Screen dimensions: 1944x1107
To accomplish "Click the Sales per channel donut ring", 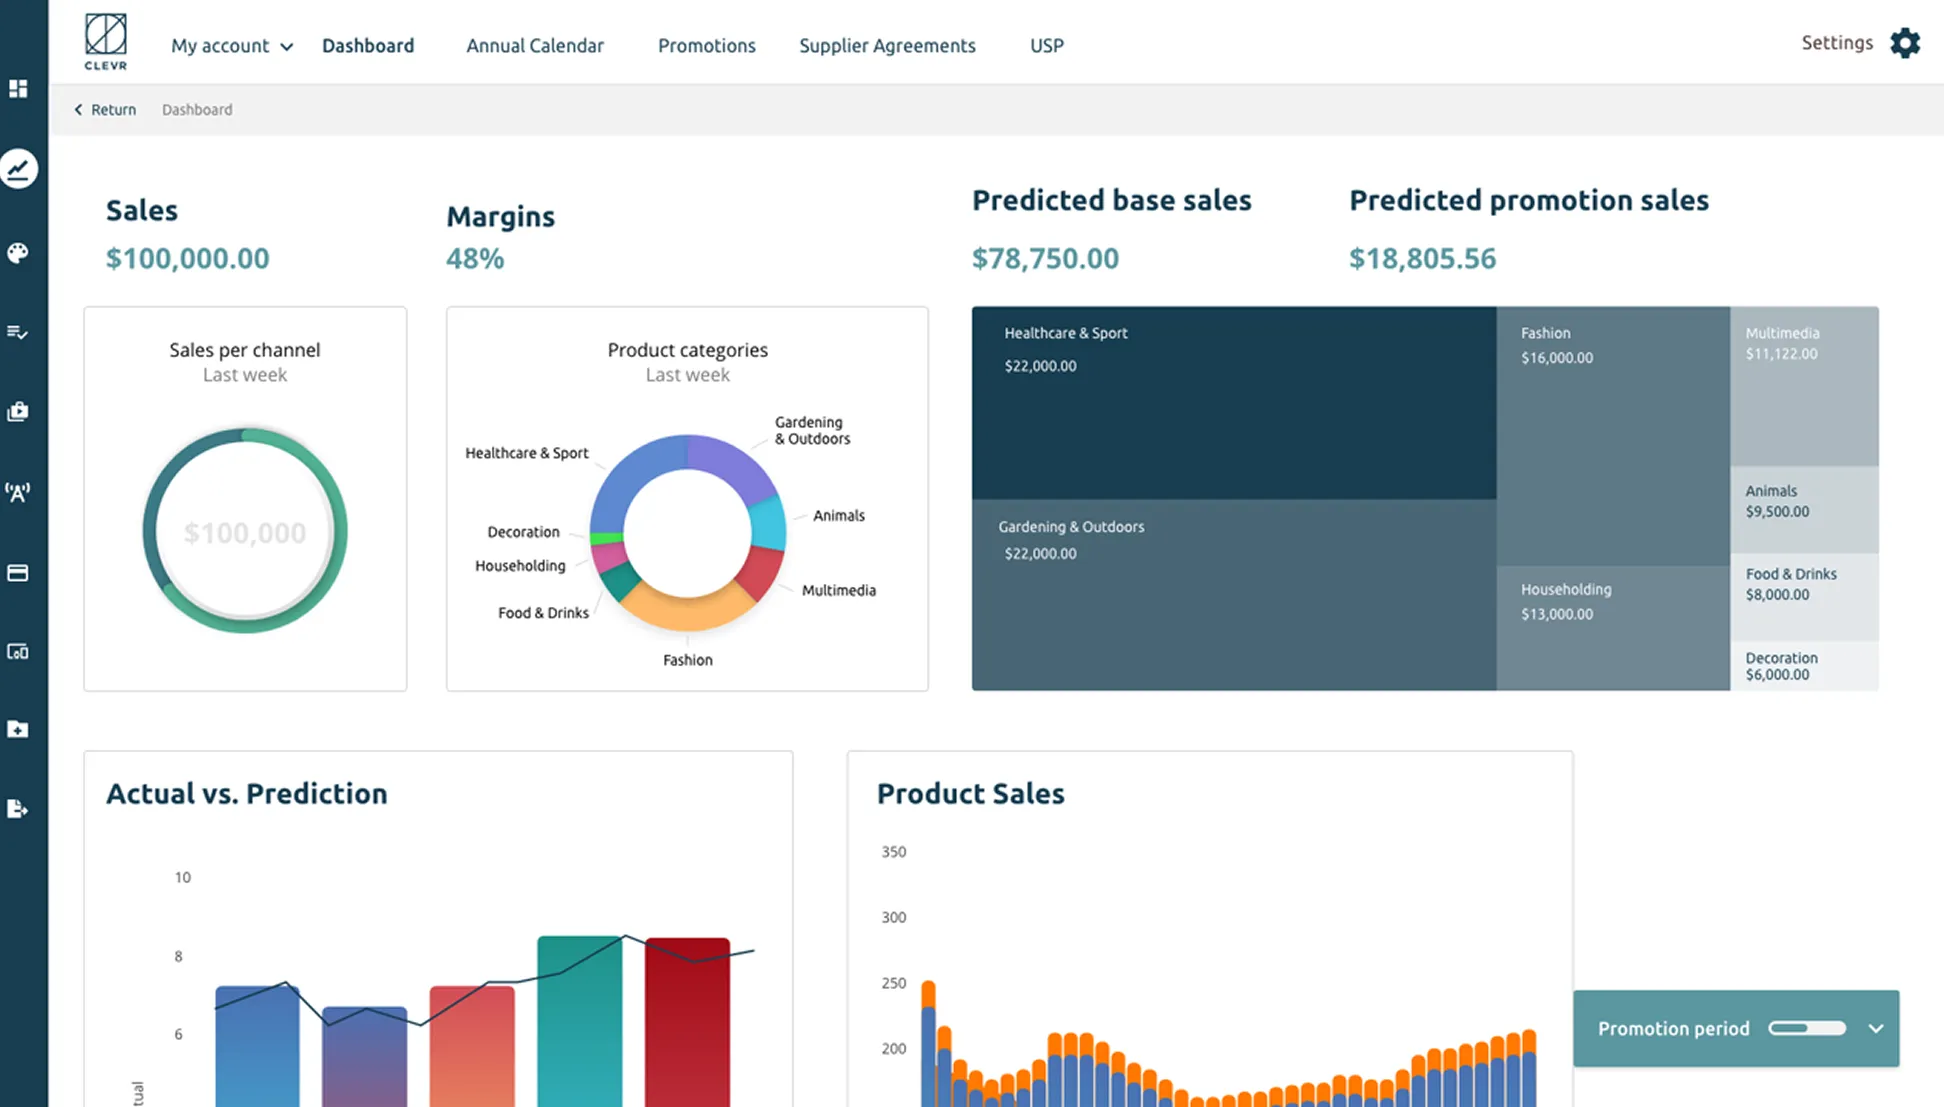I will point(339,530).
